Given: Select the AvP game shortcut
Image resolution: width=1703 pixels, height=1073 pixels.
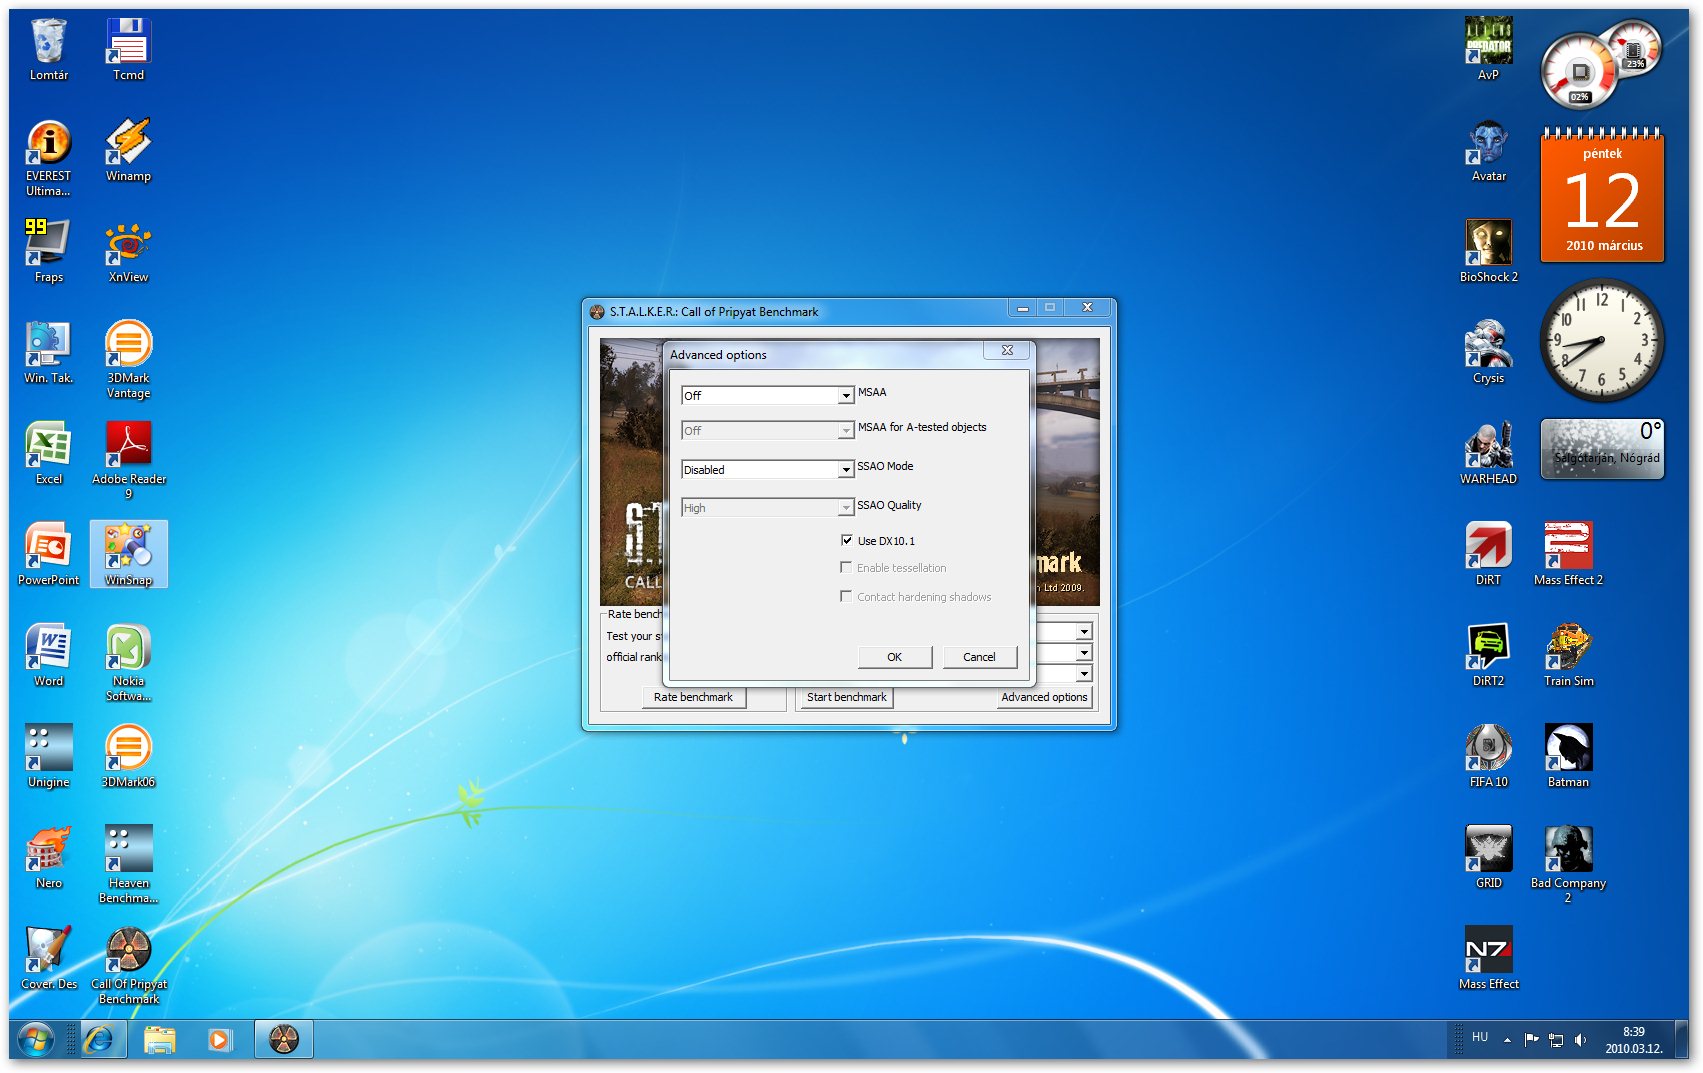Looking at the screenshot, I should tap(1488, 49).
